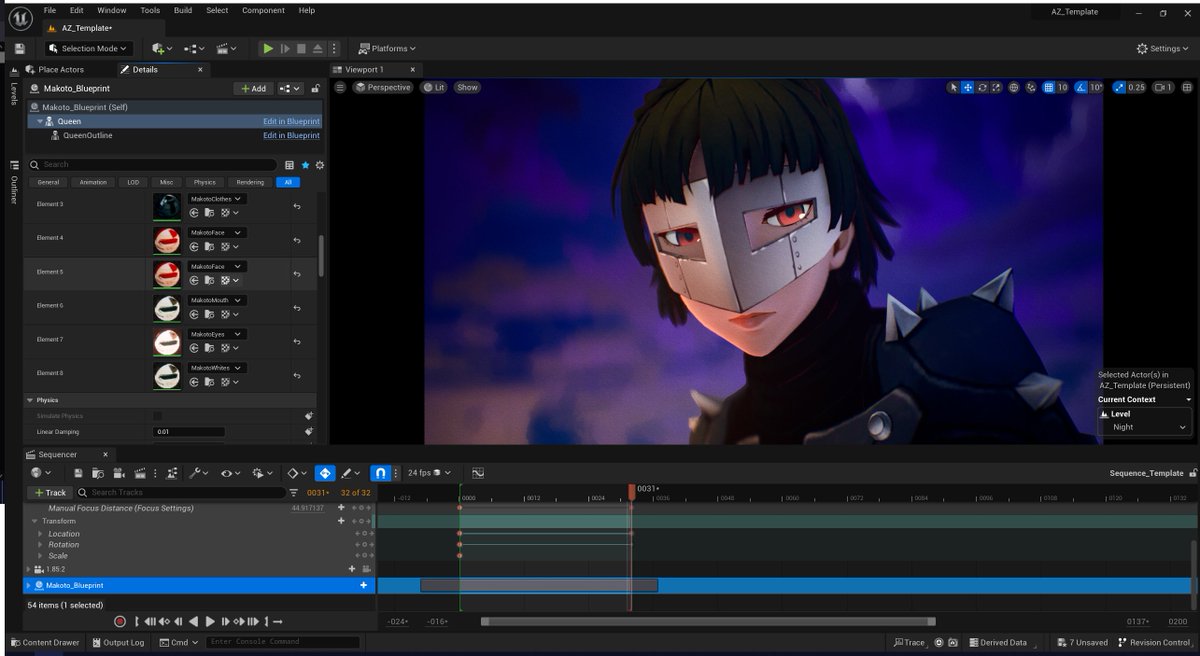Start Play in Editor with green arrow

268,48
